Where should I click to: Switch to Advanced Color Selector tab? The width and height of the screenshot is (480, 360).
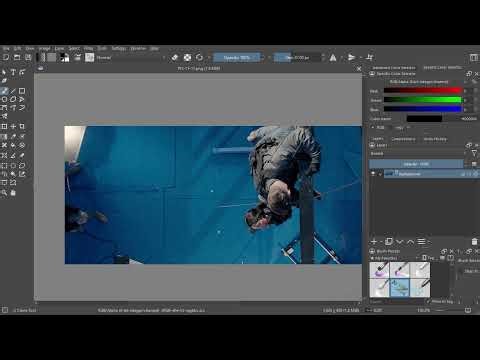coord(394,68)
